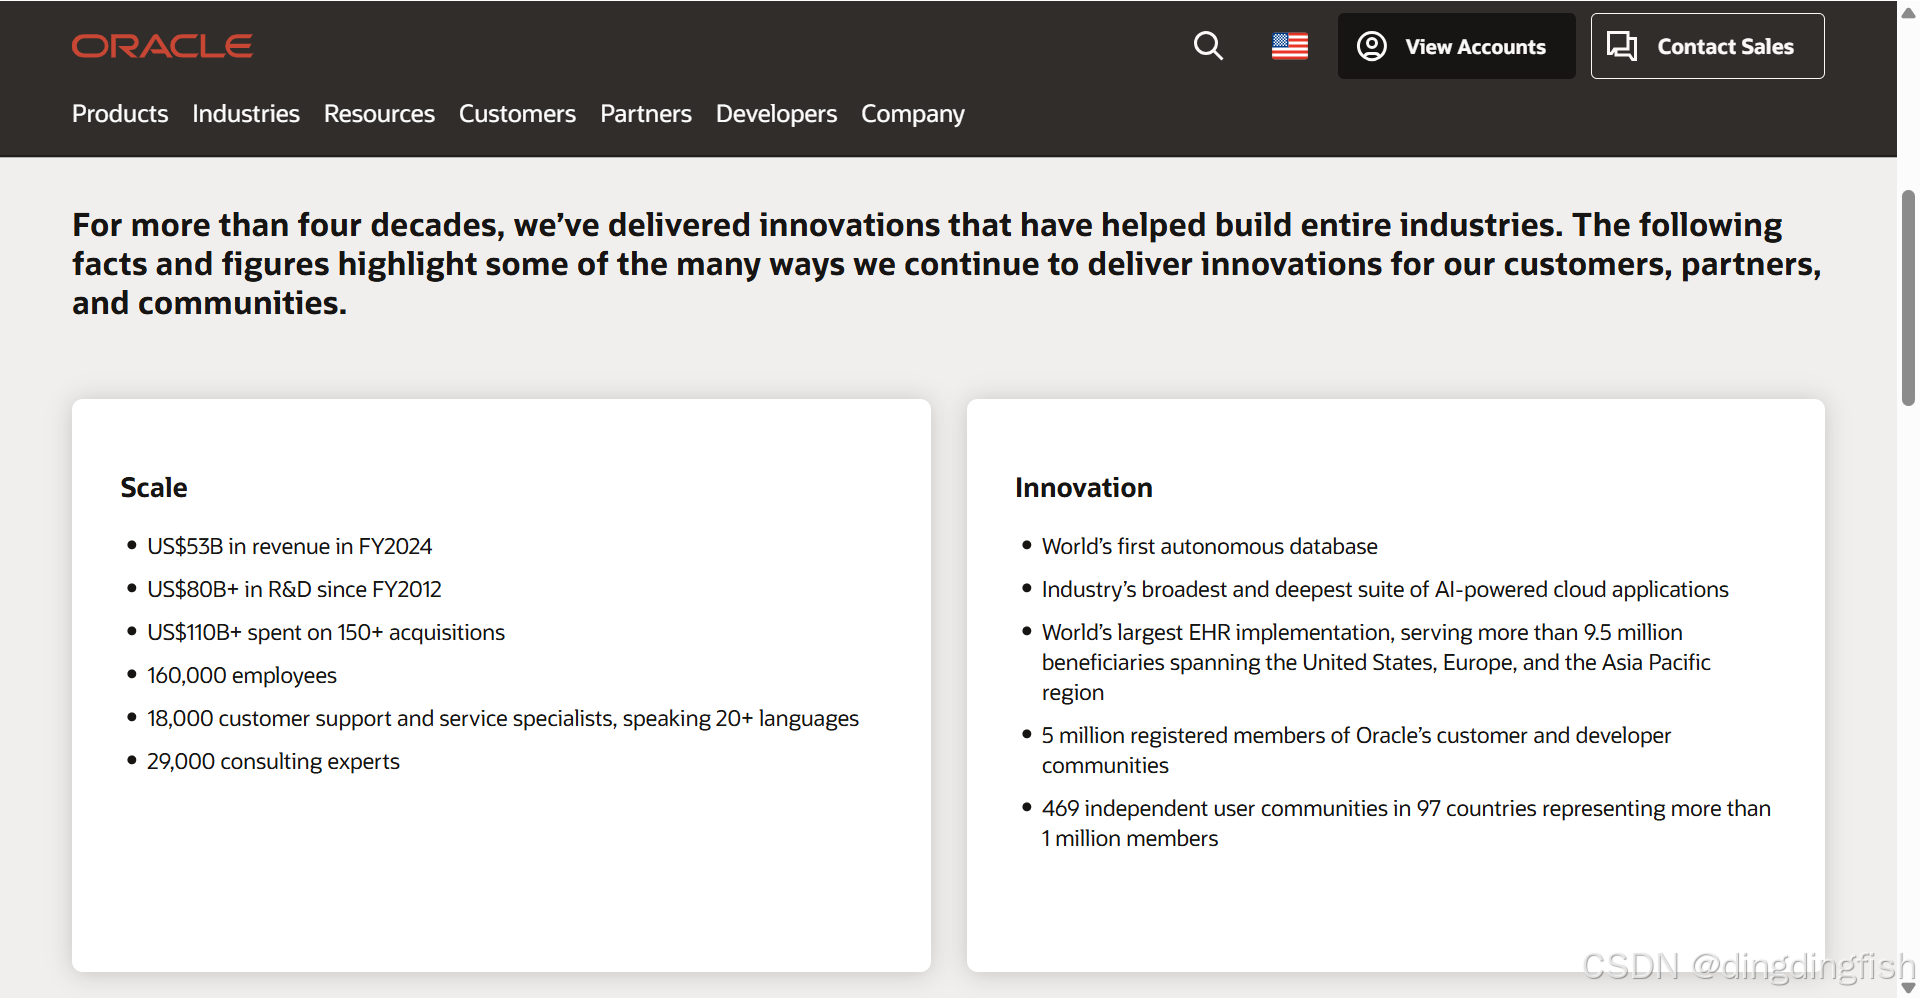Viewport: 1920px width, 998px height.
Task: Click 'US$53B in revenue in FY2024'
Action: click(290, 547)
